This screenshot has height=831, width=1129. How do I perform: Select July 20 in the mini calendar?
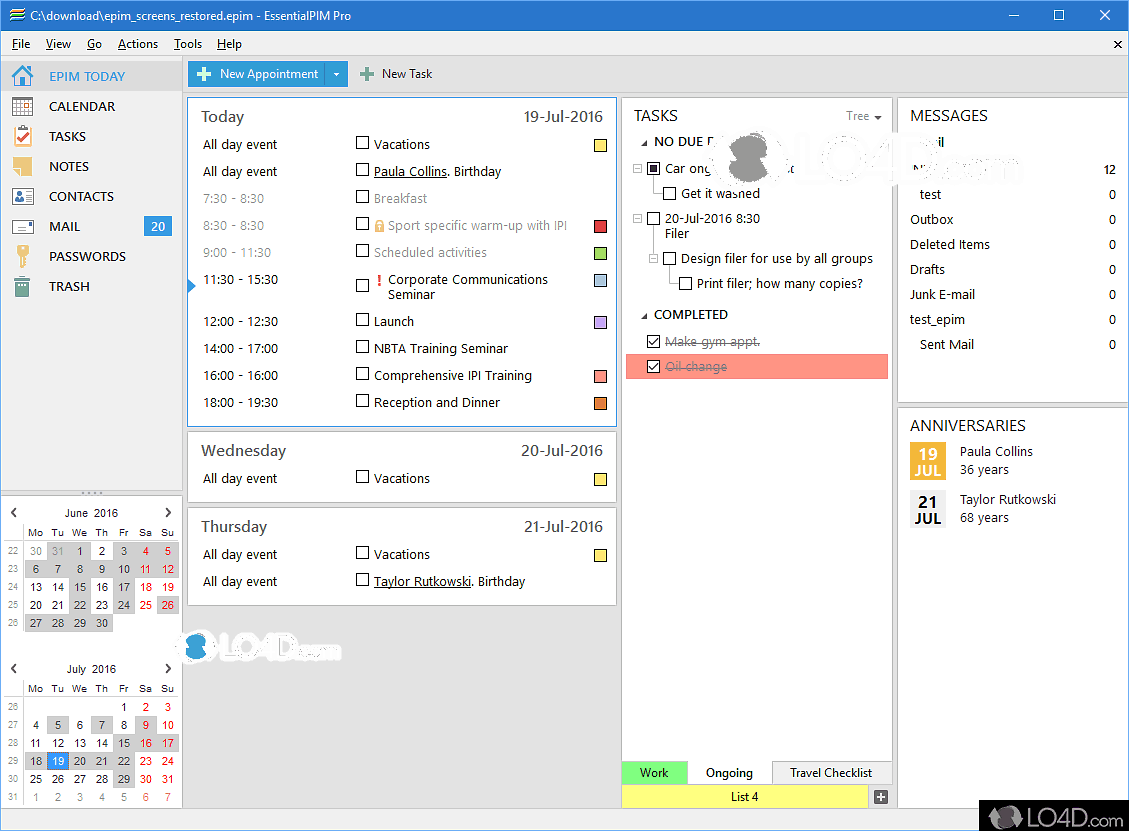click(80, 761)
